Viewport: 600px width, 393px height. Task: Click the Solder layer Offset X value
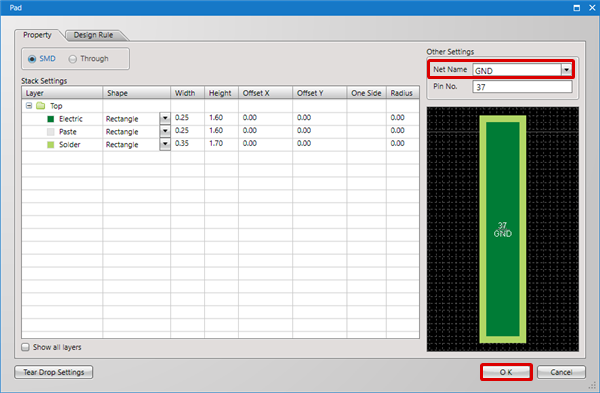click(x=249, y=144)
